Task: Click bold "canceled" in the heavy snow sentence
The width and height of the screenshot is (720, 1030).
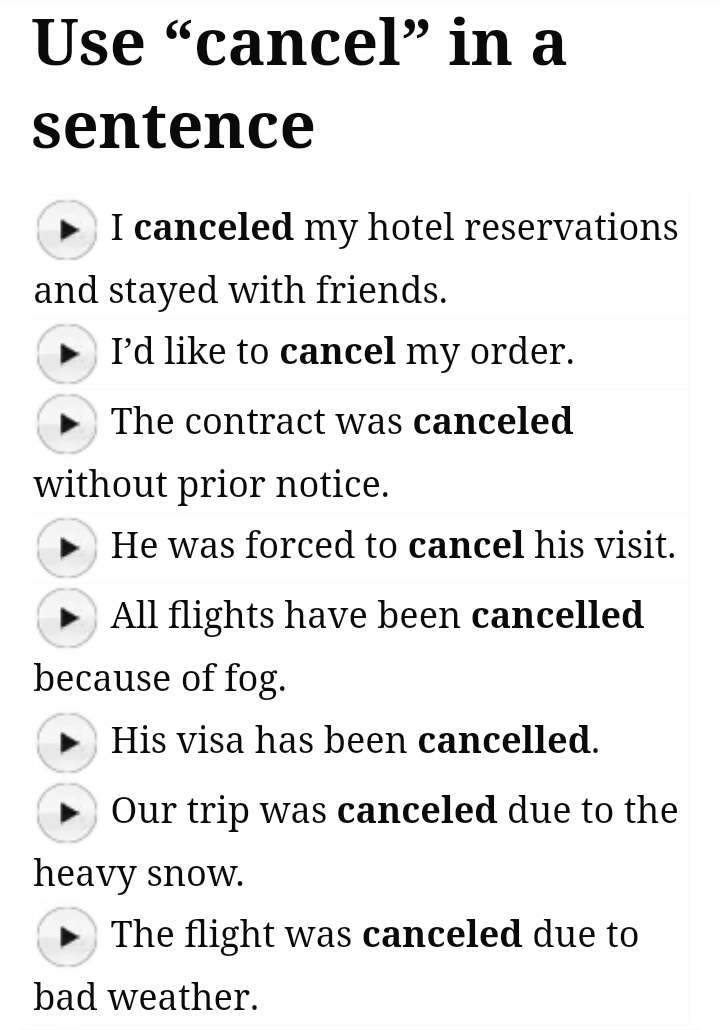Action: [416, 810]
